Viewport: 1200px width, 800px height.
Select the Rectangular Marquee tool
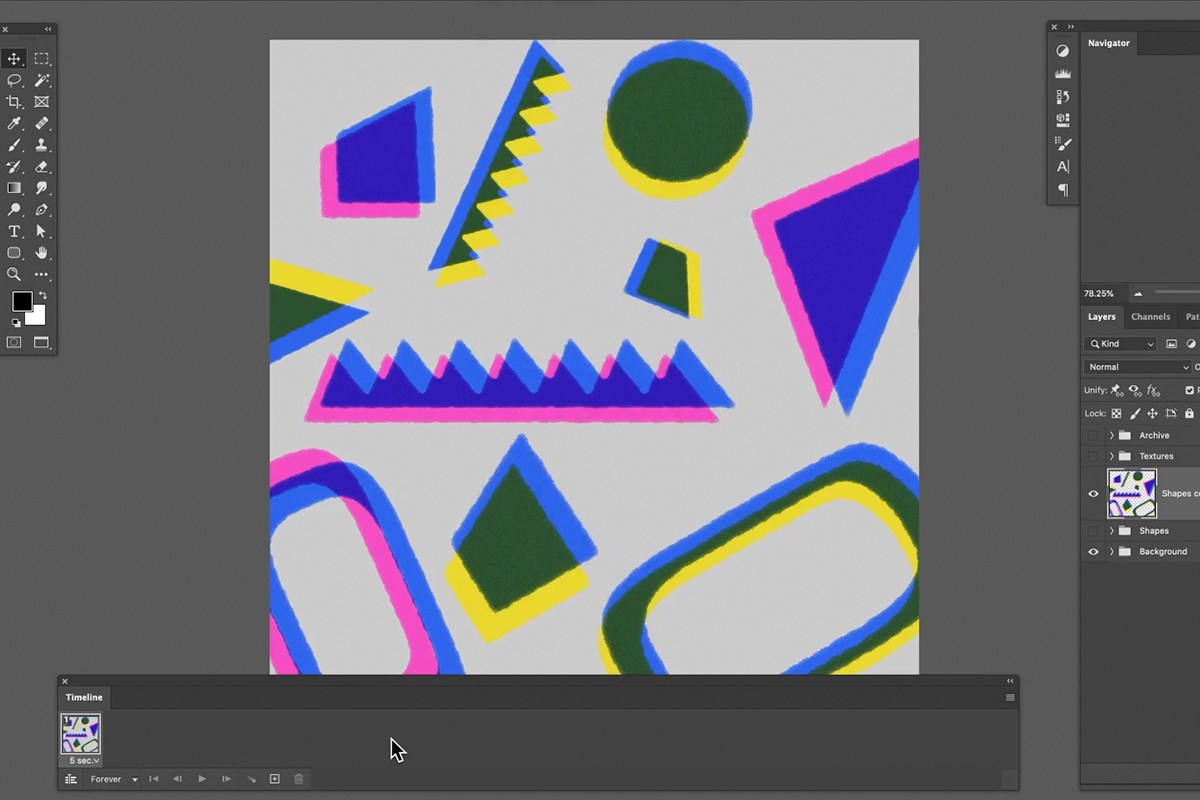tap(42, 59)
